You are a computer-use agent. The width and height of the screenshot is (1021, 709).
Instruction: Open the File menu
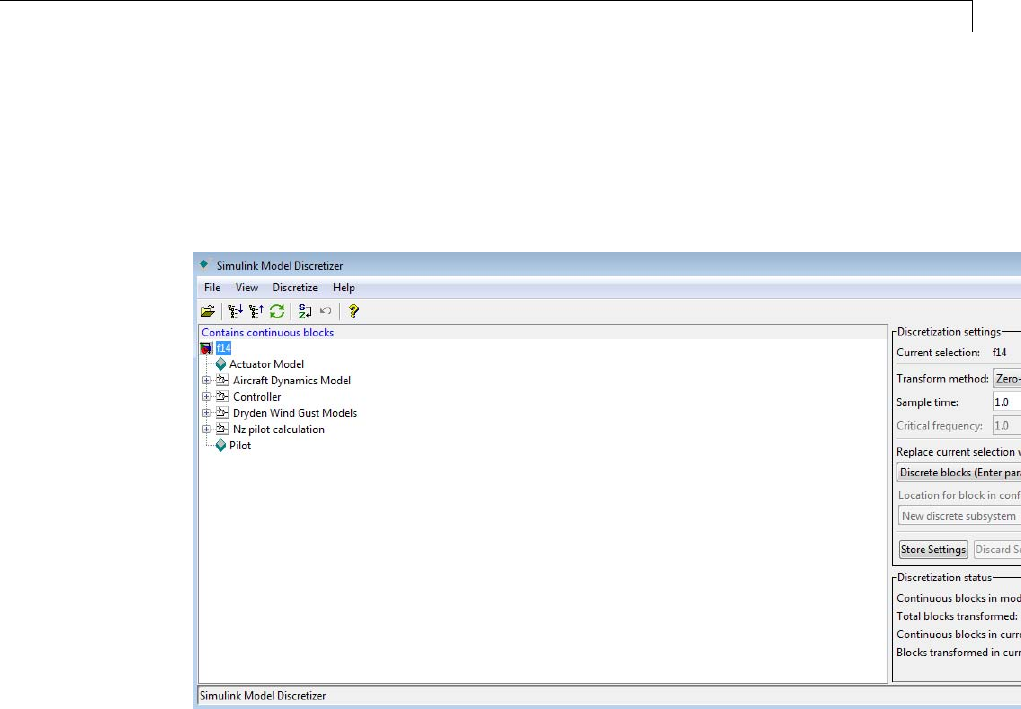(x=212, y=287)
